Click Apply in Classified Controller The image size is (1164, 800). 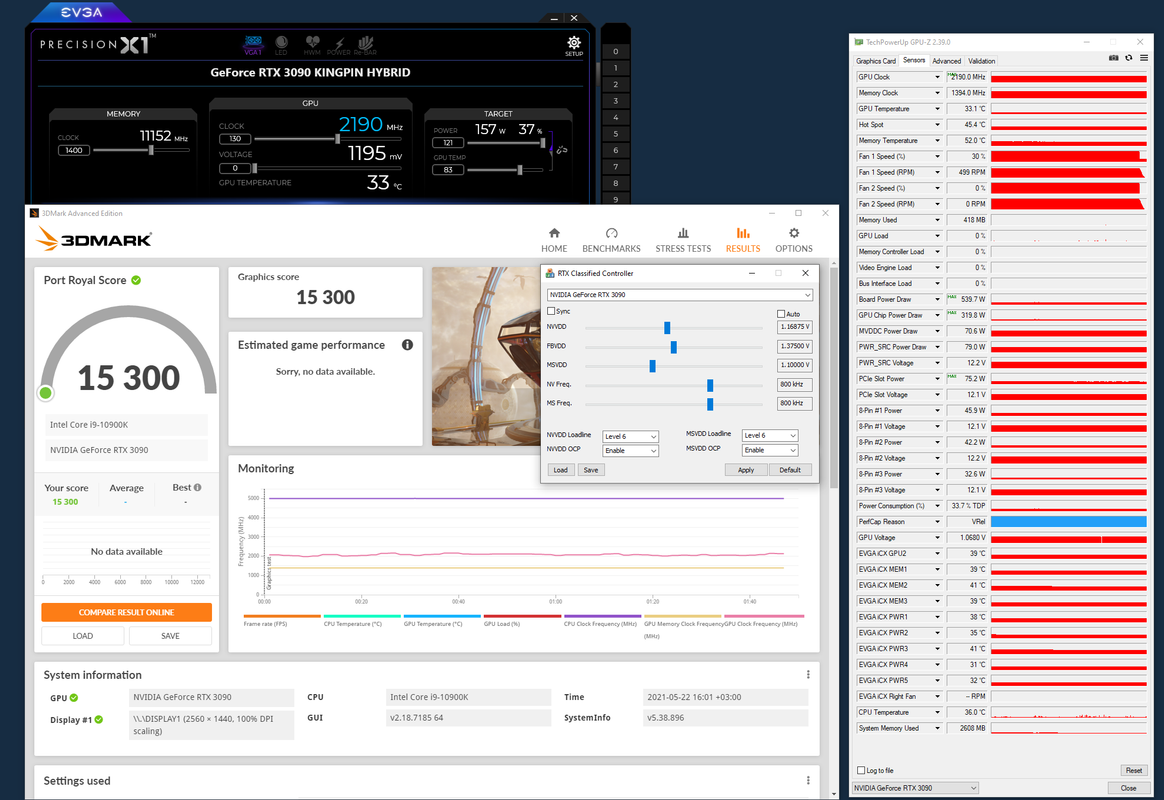(x=746, y=470)
